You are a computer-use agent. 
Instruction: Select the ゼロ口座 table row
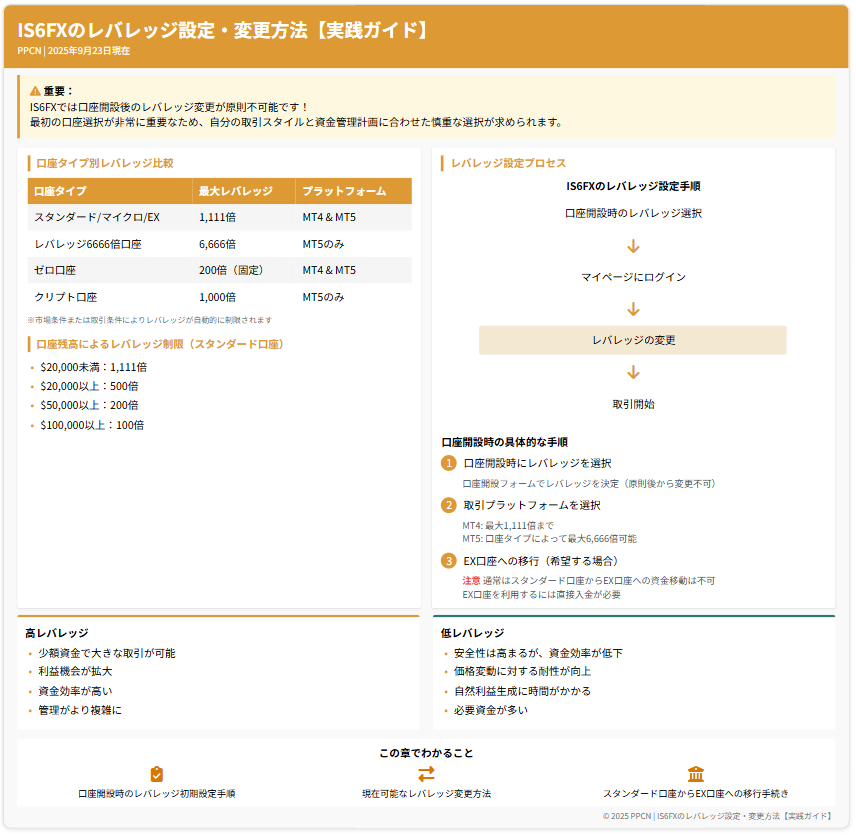click(x=219, y=270)
